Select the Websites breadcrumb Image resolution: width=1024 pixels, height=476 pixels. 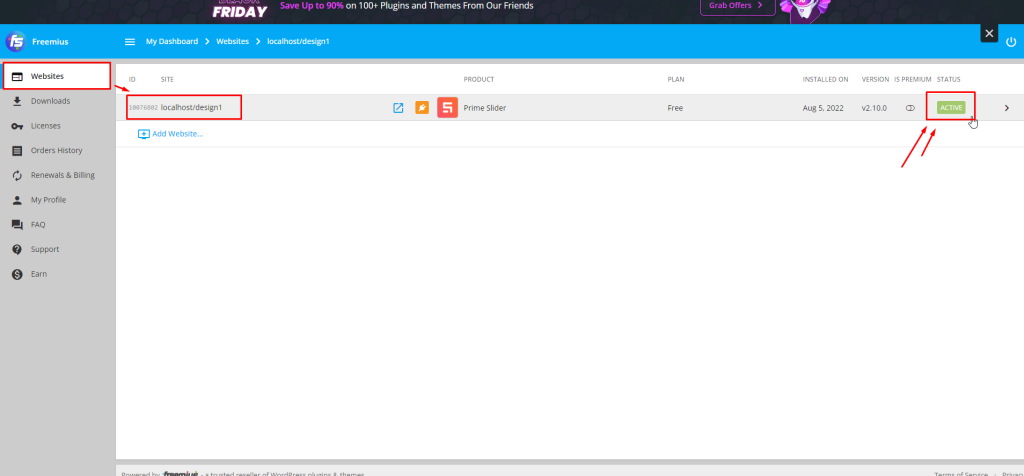(x=232, y=42)
